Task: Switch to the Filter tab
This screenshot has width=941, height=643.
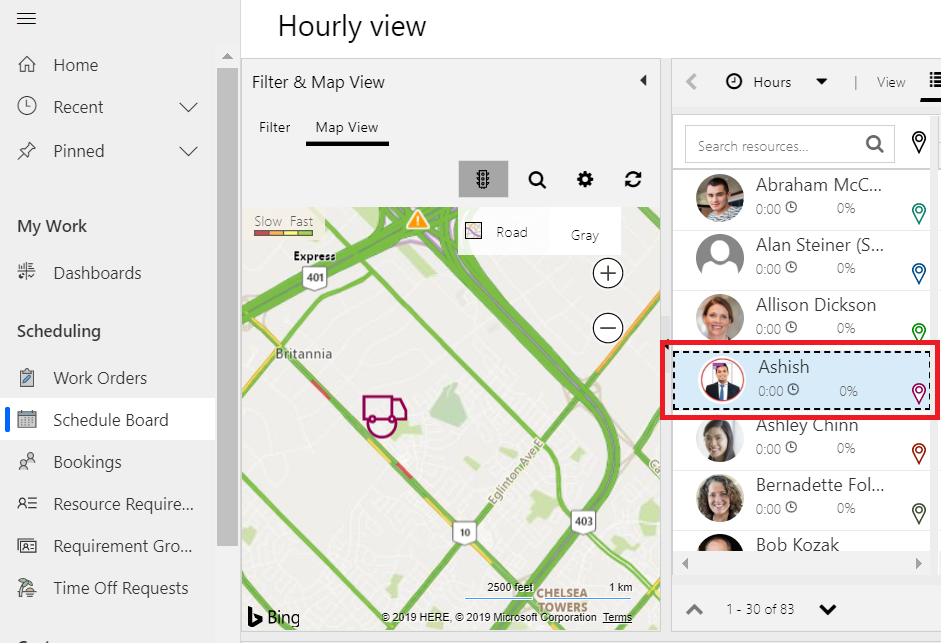Action: (274, 127)
